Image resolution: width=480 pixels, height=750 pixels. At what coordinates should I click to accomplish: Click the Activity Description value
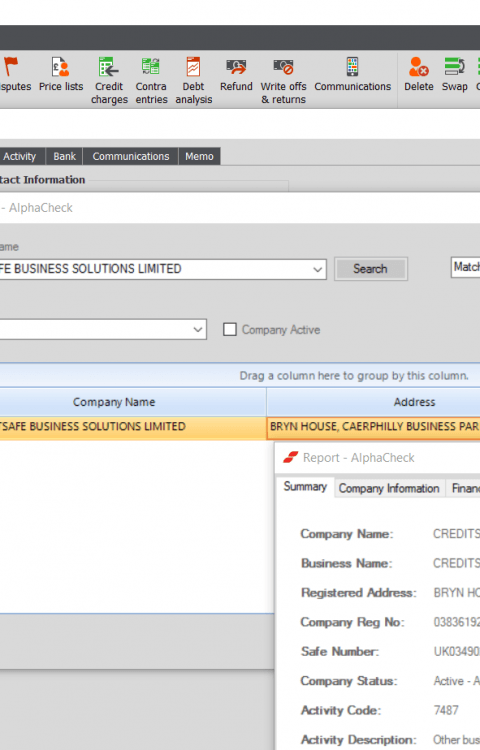(x=457, y=740)
